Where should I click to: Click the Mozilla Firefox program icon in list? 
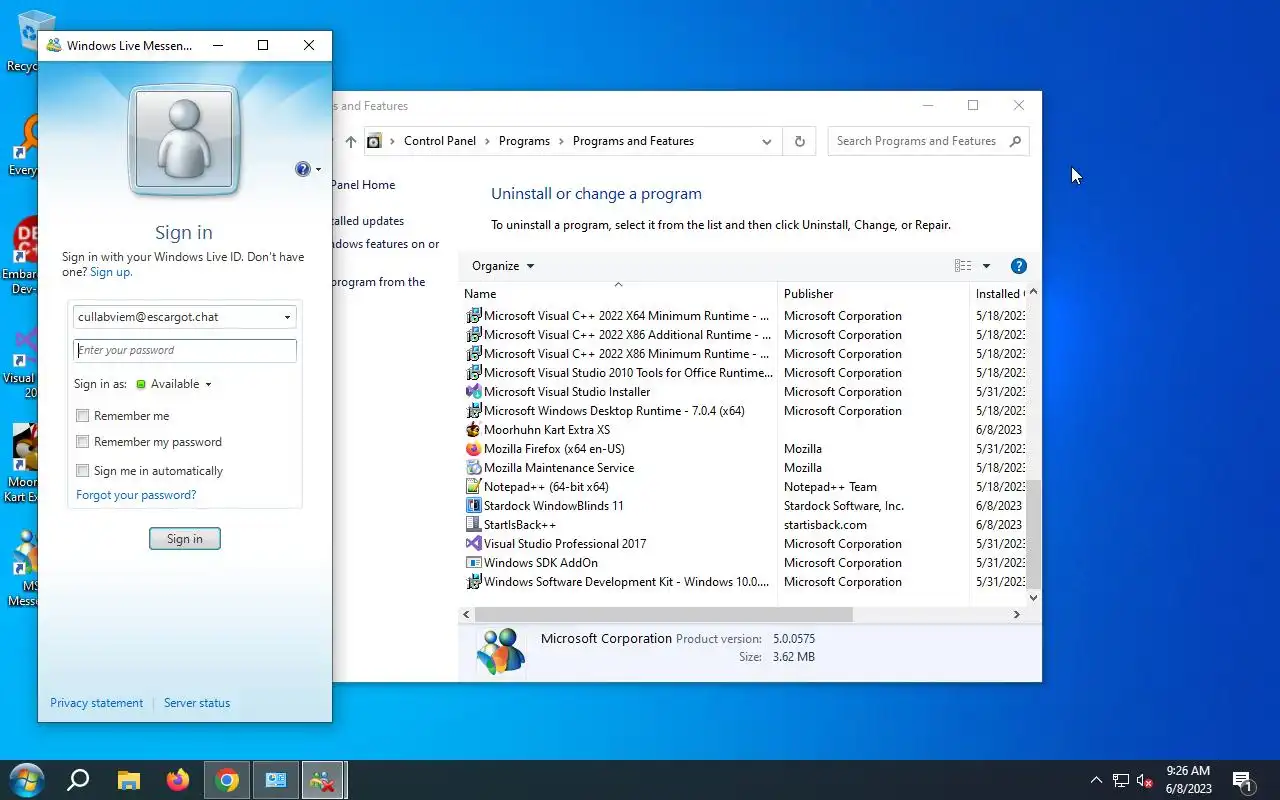pos(474,449)
